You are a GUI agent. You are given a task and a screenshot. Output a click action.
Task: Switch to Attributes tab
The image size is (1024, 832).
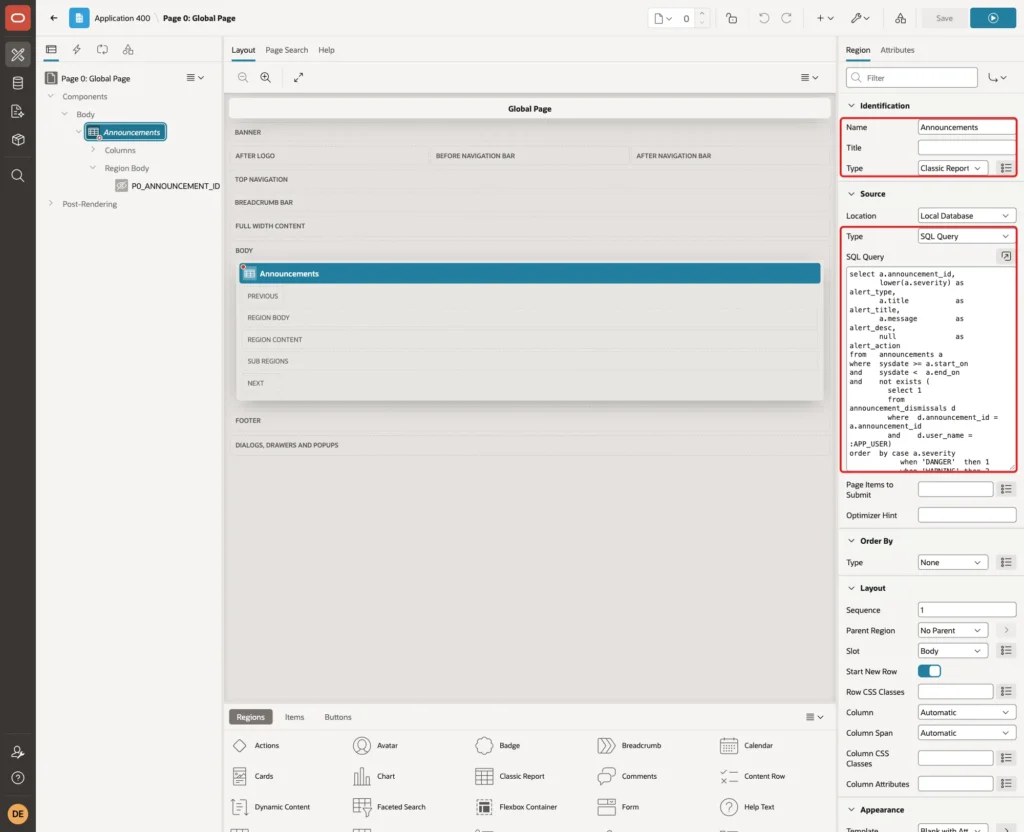click(897, 50)
